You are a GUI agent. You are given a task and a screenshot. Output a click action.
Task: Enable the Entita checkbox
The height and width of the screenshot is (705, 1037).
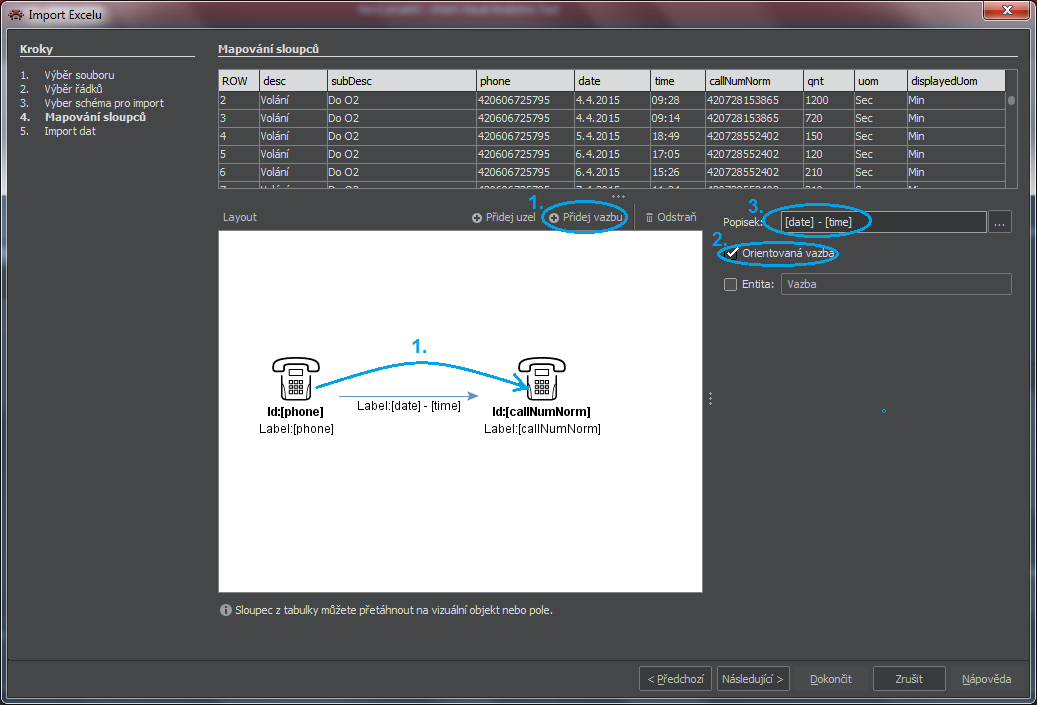pos(730,285)
